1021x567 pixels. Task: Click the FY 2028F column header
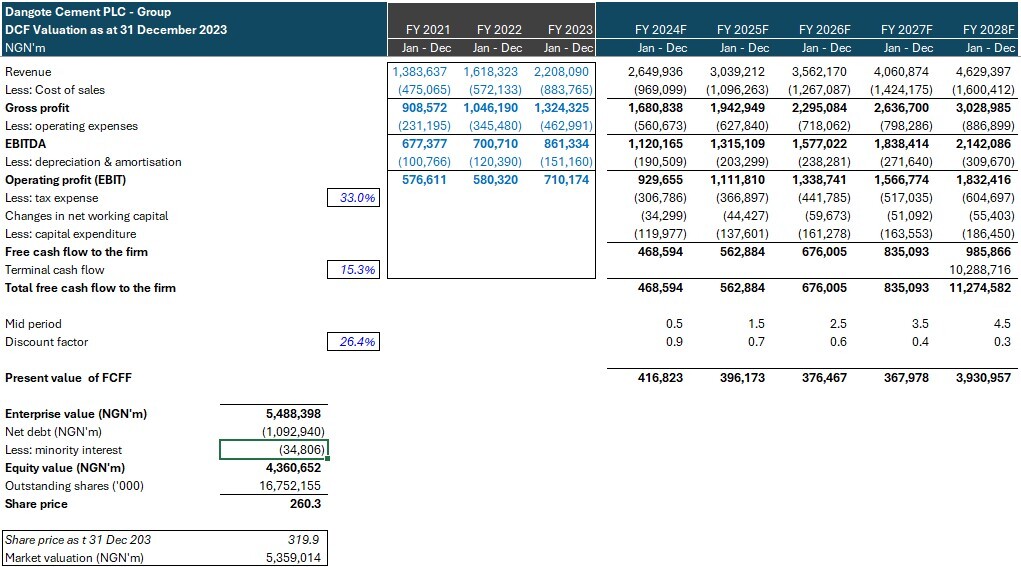tap(988, 30)
